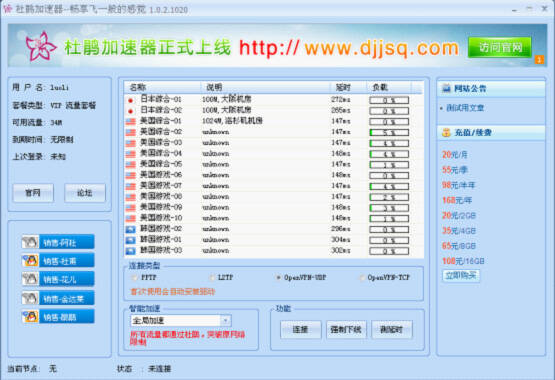Click the 35元/4GB price option

[x=459, y=231]
